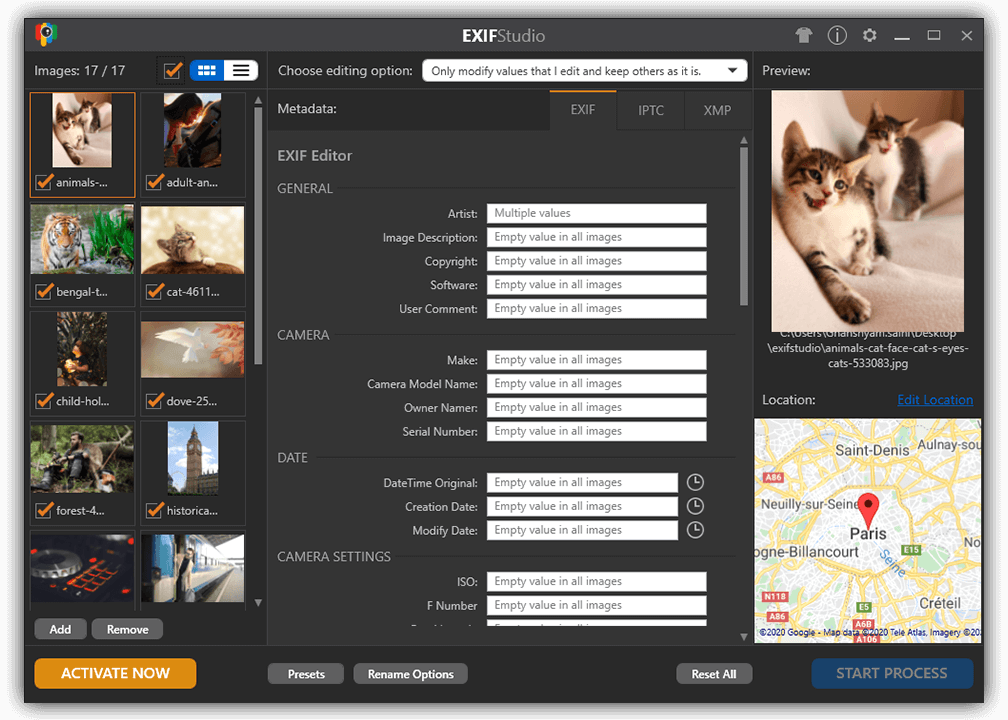
Task: Open the settings gear icon
Action: pos(870,35)
